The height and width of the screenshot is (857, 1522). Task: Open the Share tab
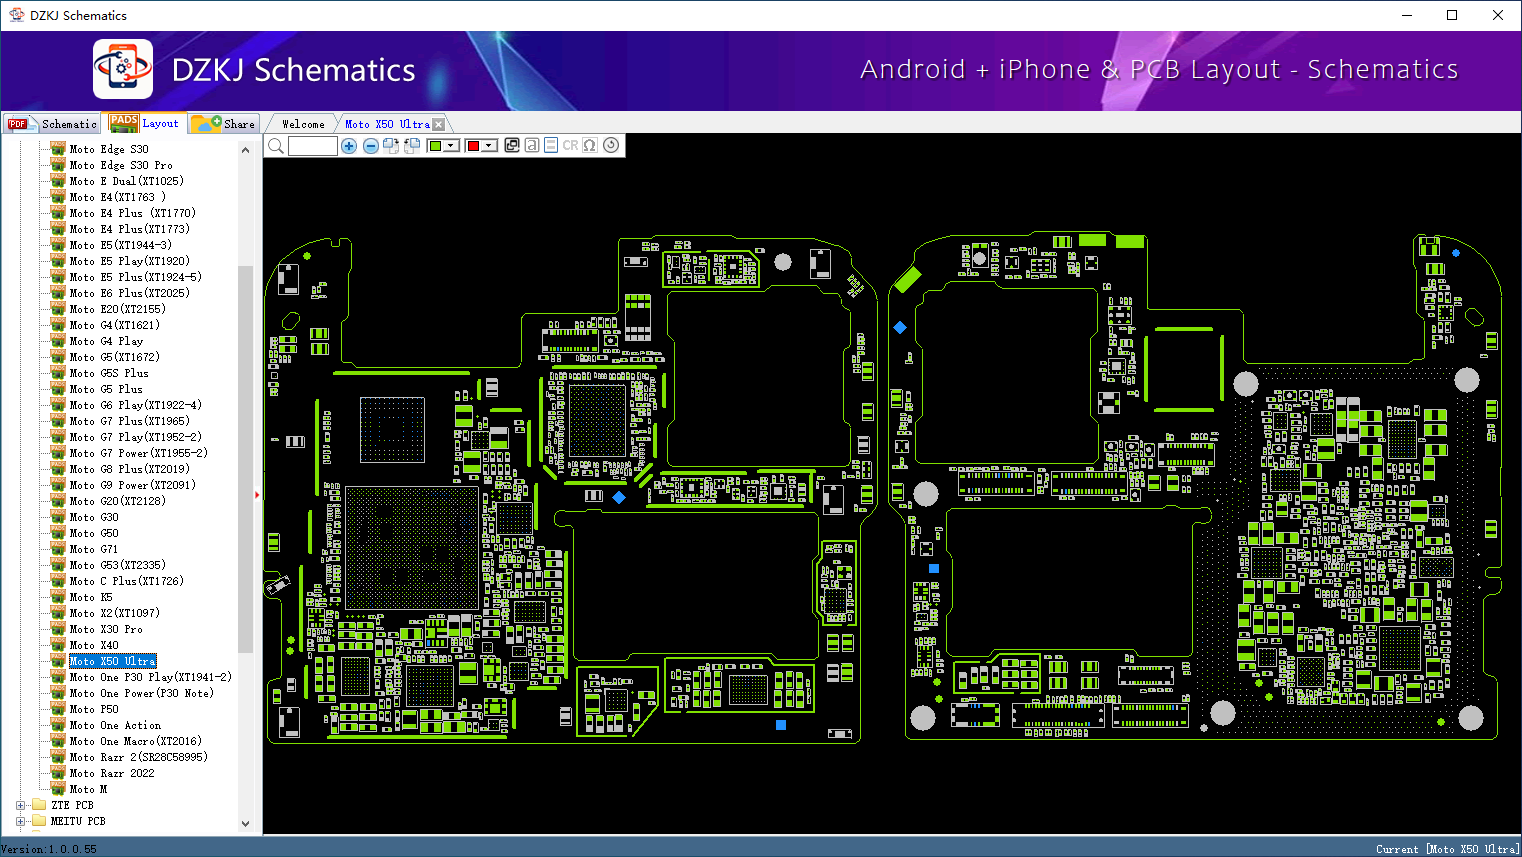[224, 124]
